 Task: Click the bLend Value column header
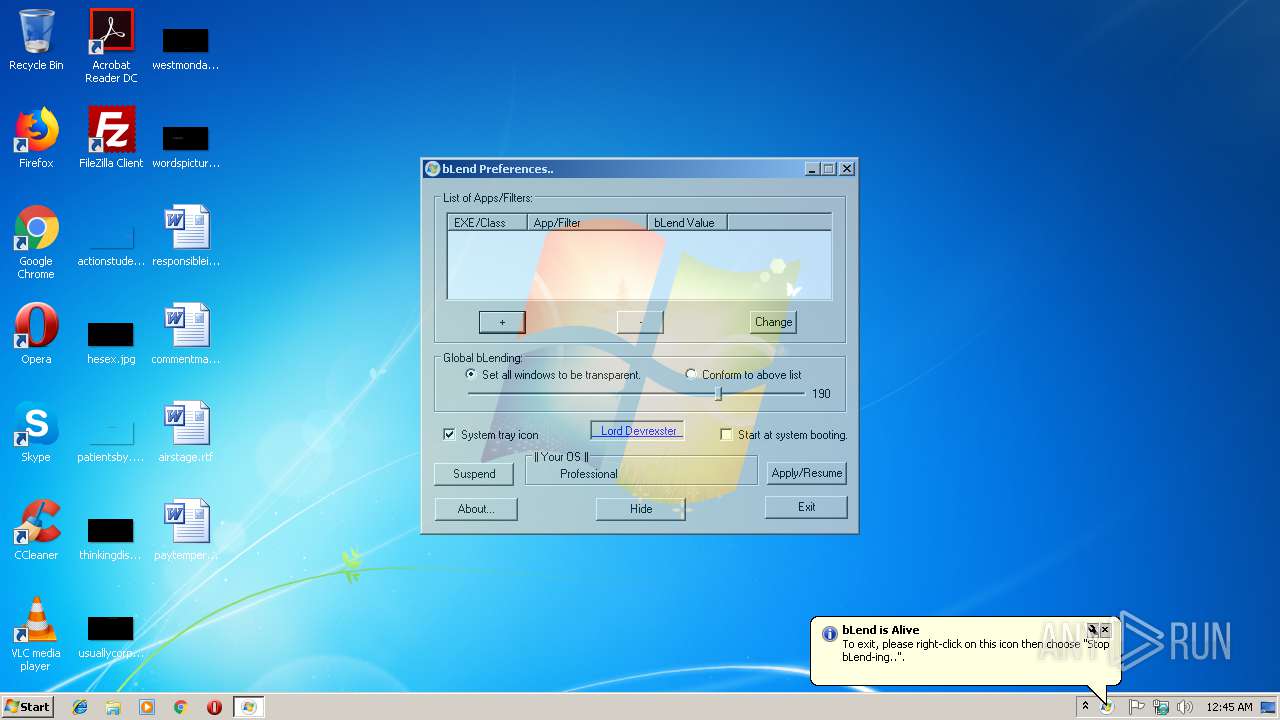point(687,223)
